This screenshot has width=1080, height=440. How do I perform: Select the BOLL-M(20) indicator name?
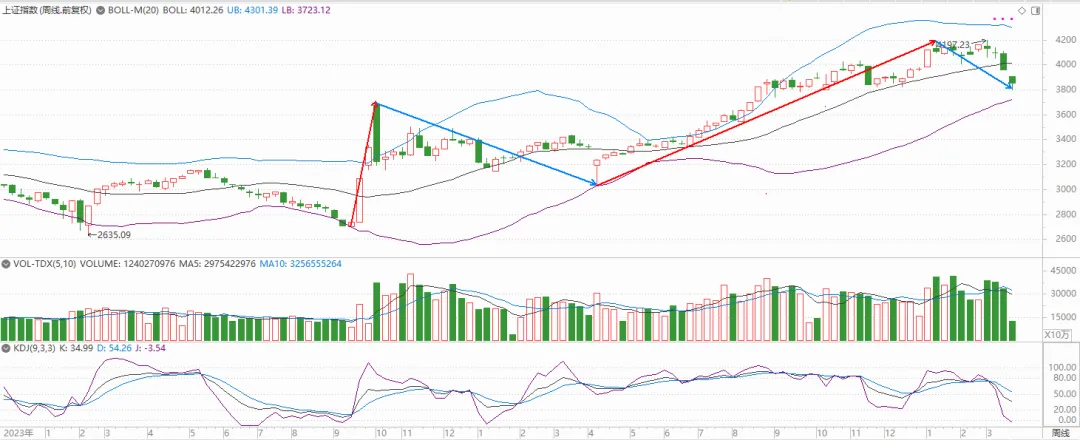pos(134,11)
